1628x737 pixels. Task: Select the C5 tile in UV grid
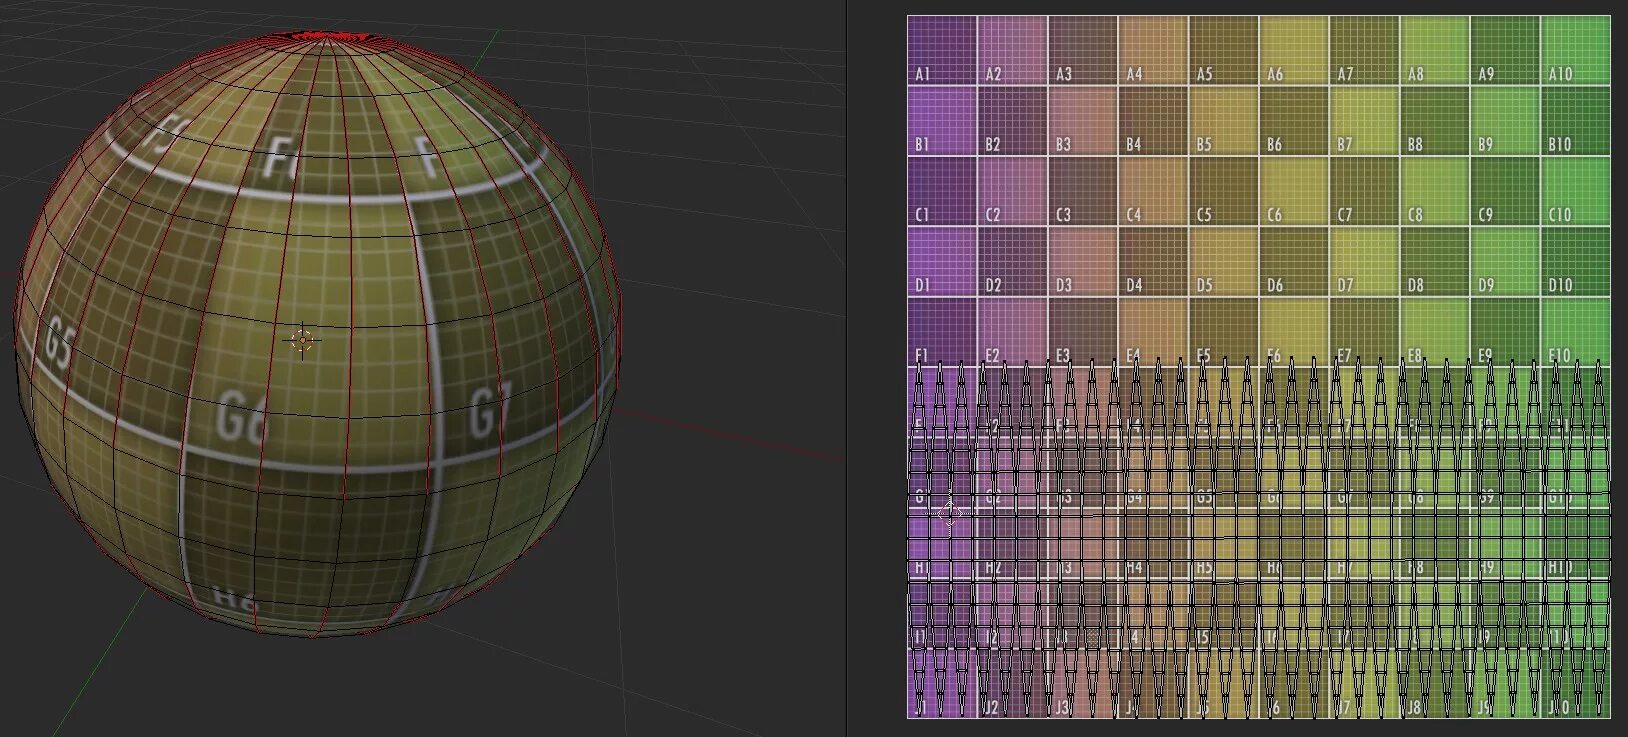coord(1223,191)
